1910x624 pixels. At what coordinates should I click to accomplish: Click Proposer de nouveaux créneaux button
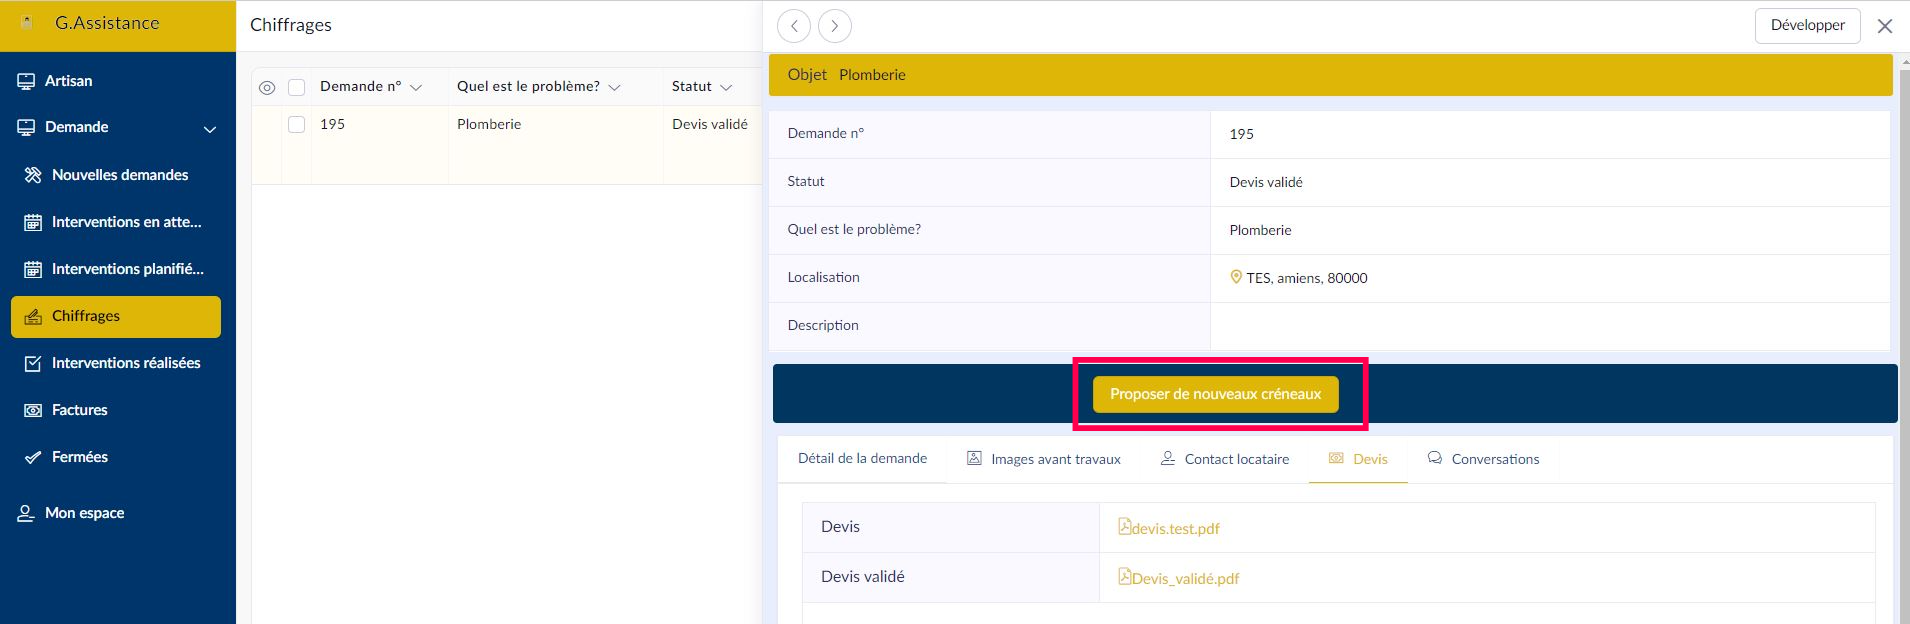point(1215,394)
